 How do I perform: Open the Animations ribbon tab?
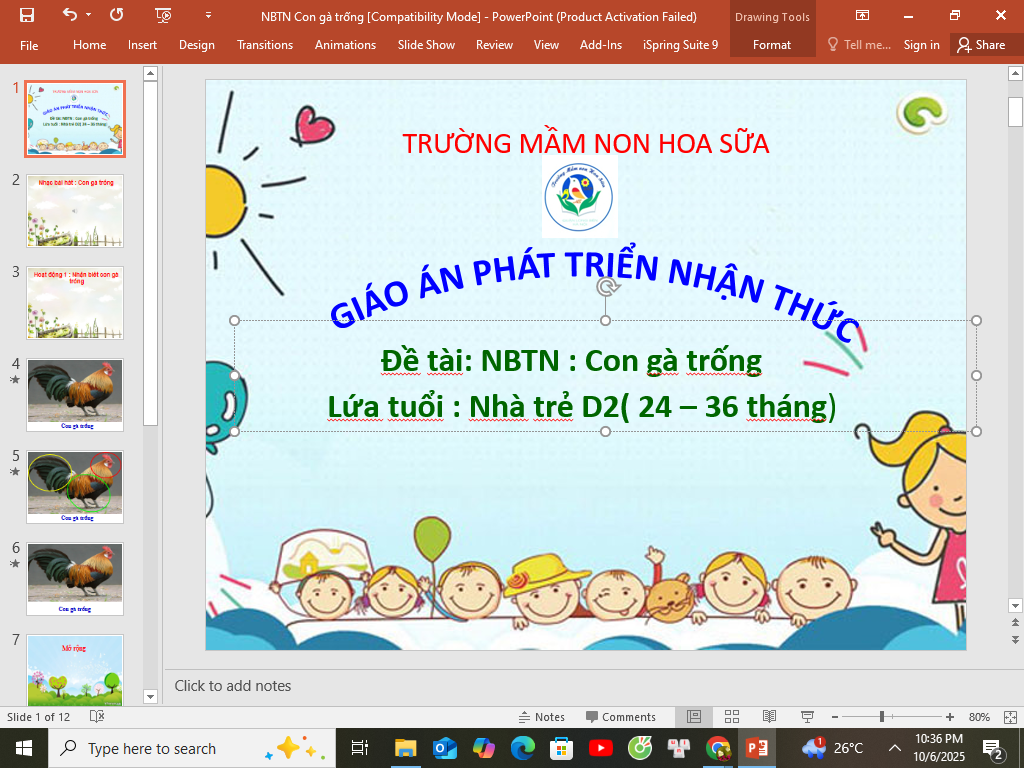pyautogui.click(x=345, y=45)
